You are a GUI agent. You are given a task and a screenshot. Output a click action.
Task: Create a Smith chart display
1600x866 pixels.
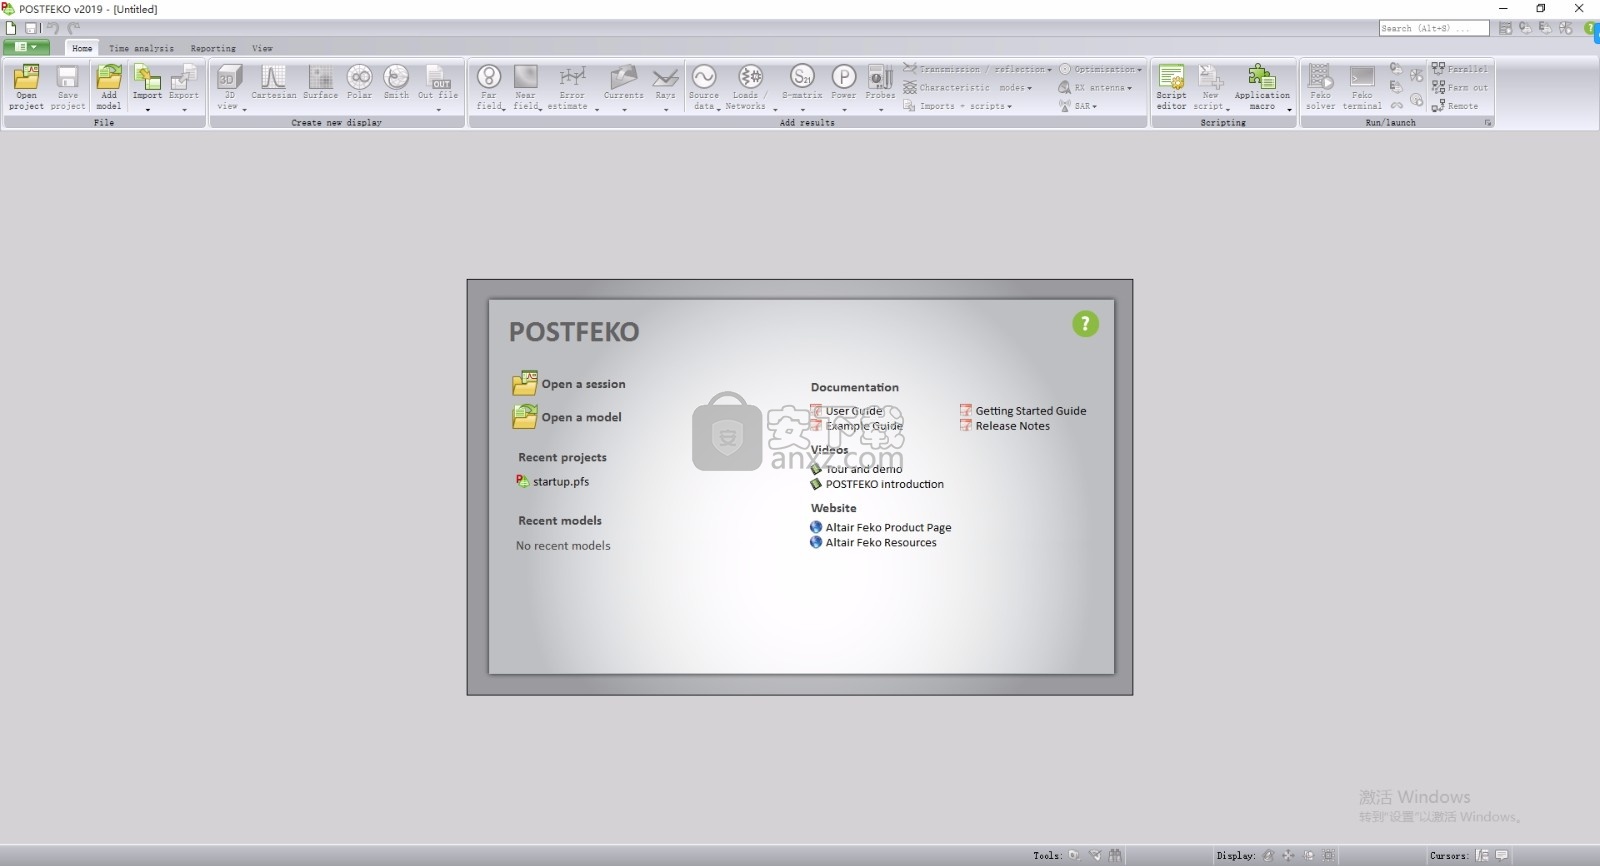[396, 82]
